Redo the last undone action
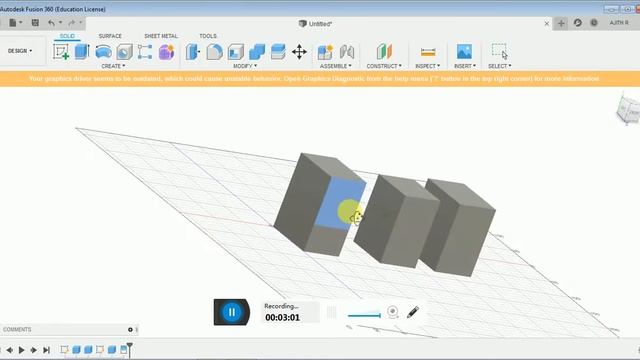The width and height of the screenshot is (640, 360). click(72, 23)
